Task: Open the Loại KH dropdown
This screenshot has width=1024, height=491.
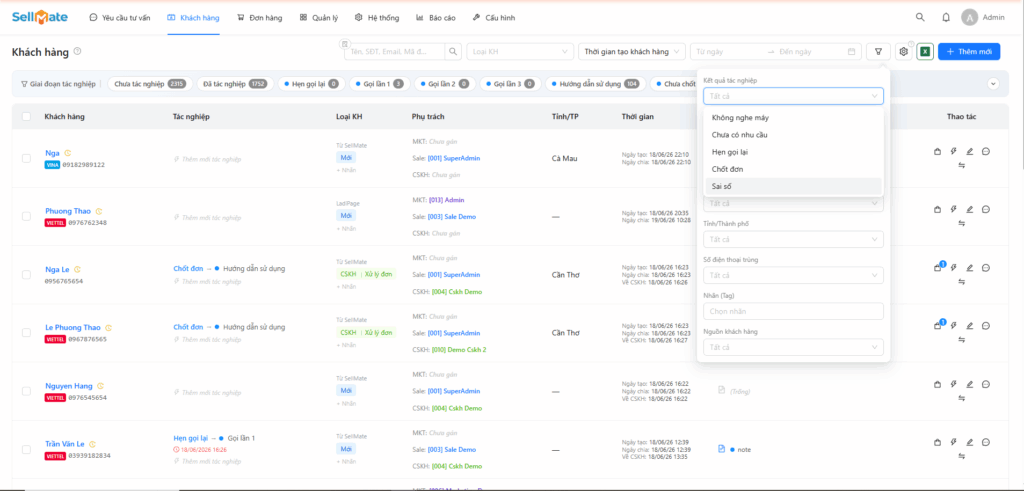Action: pyautogui.click(x=520, y=52)
